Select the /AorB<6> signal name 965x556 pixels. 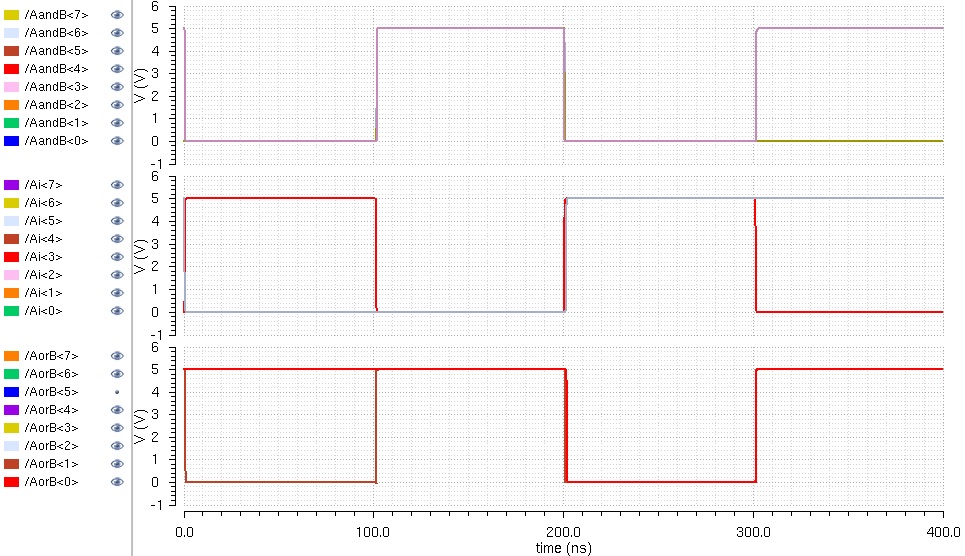(52, 374)
